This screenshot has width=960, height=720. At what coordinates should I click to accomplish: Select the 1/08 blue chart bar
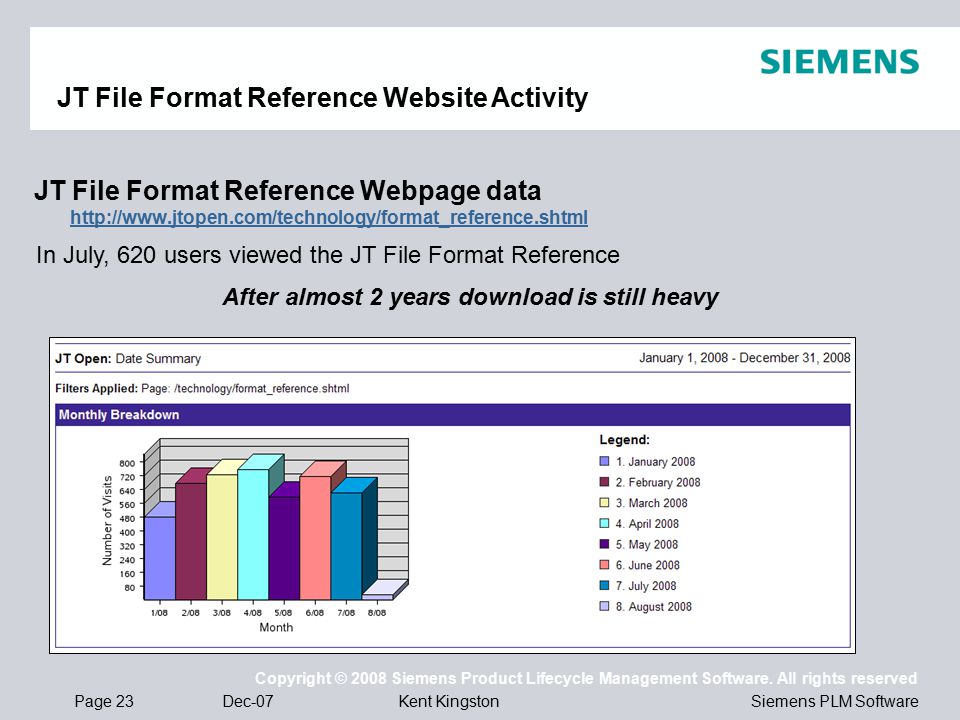point(159,558)
